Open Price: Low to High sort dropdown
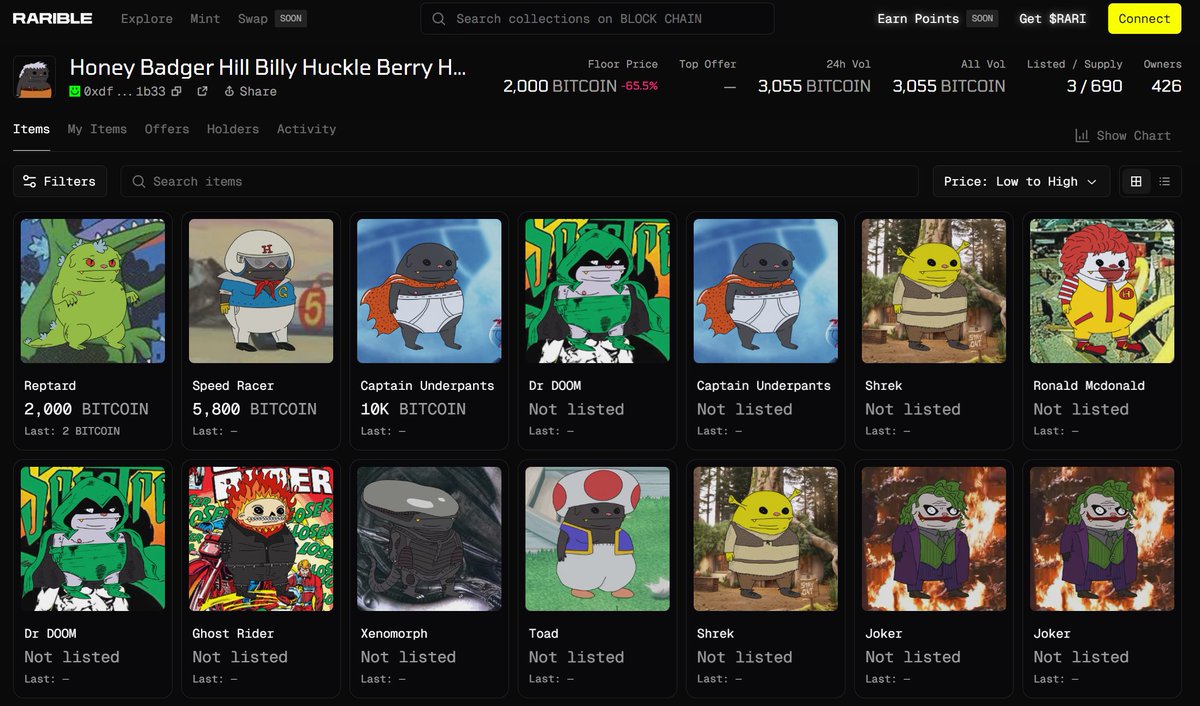Image resolution: width=1200 pixels, height=706 pixels. point(1021,181)
